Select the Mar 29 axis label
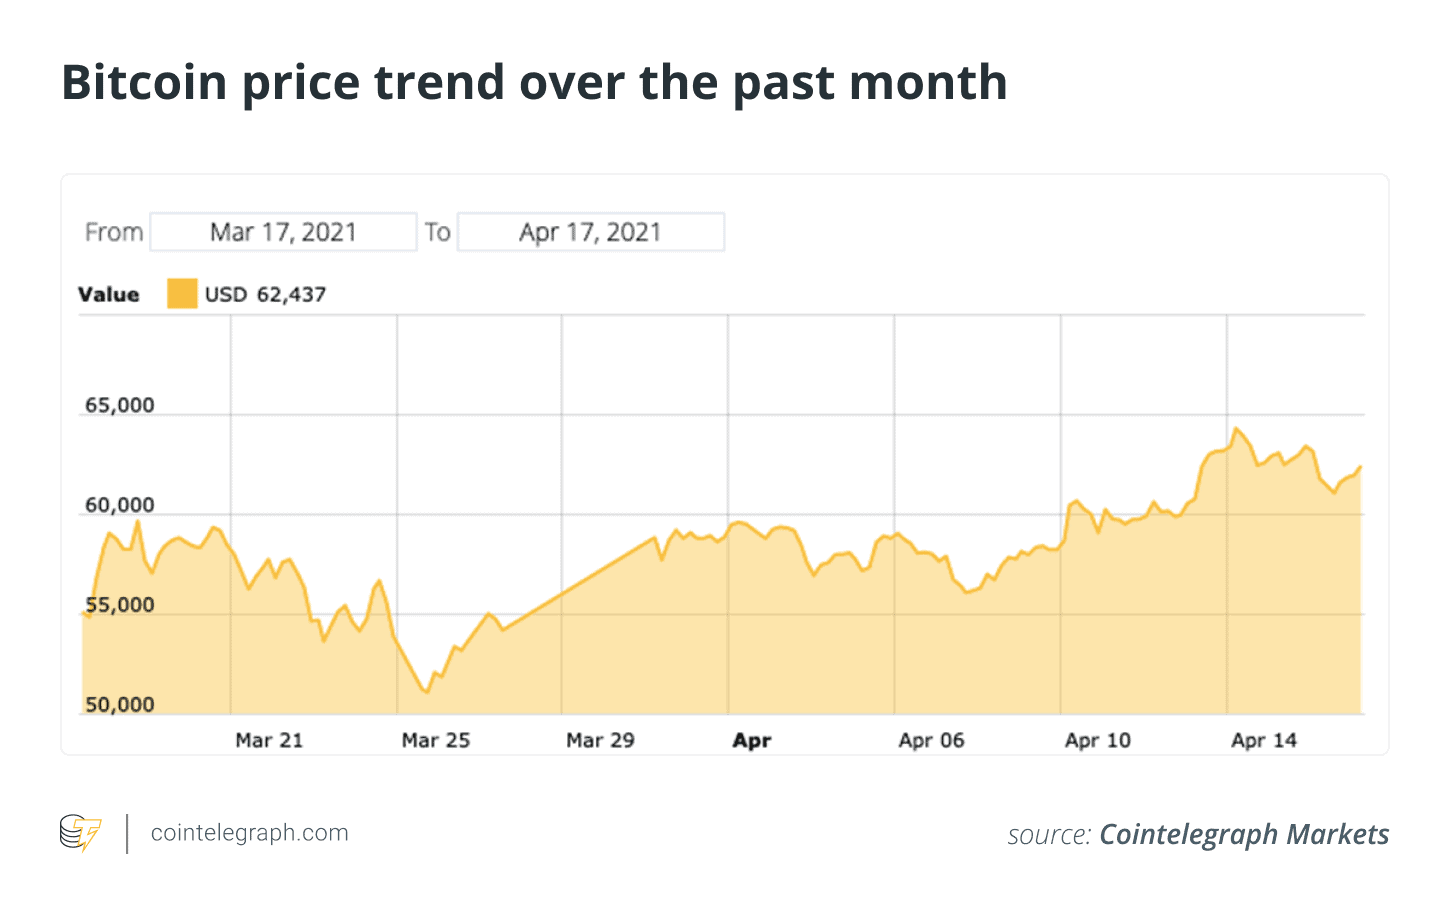The image size is (1450, 914). [600, 740]
